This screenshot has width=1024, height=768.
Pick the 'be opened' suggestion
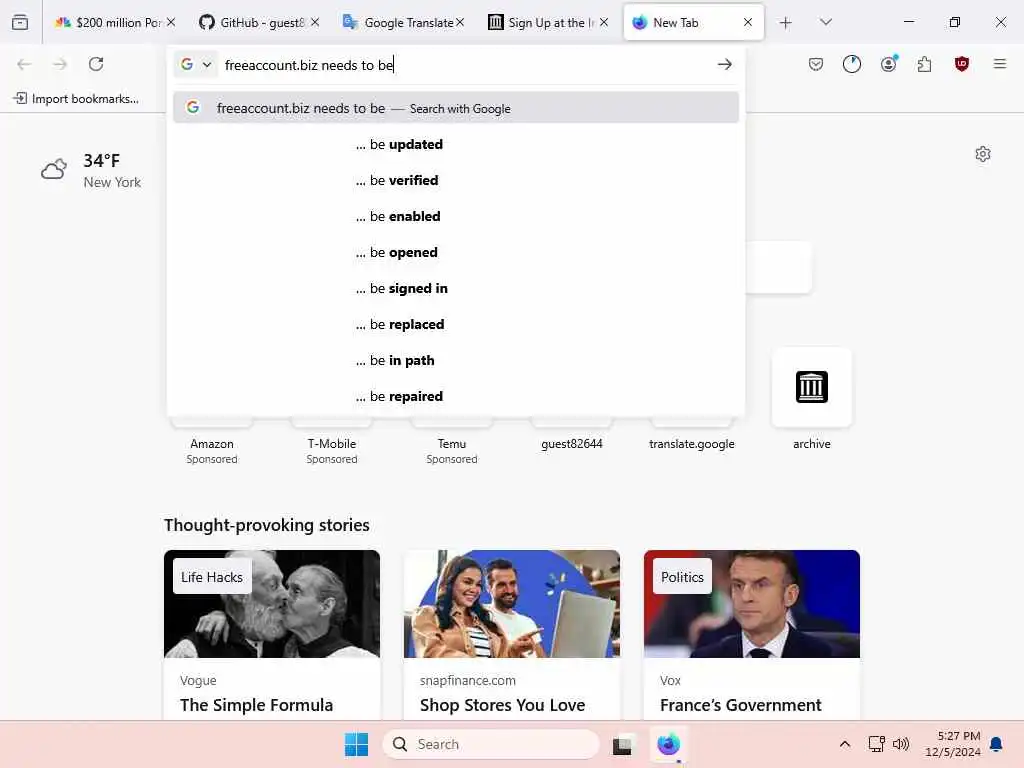(456, 252)
